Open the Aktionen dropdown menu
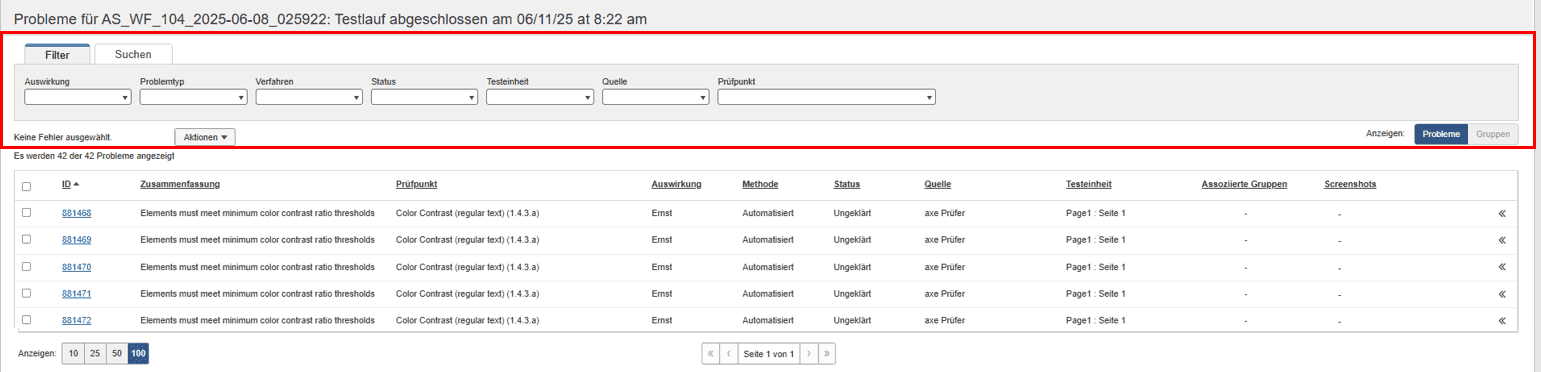Image resolution: width=1541 pixels, height=372 pixels. 205,137
